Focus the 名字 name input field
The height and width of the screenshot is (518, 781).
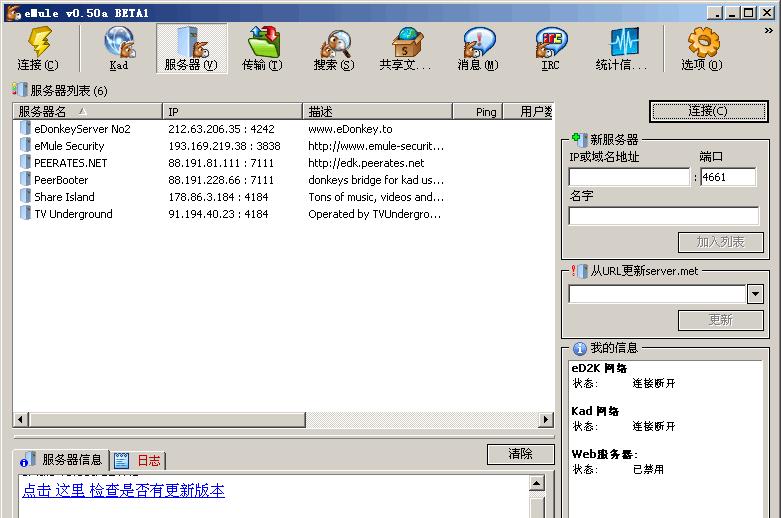coord(664,216)
